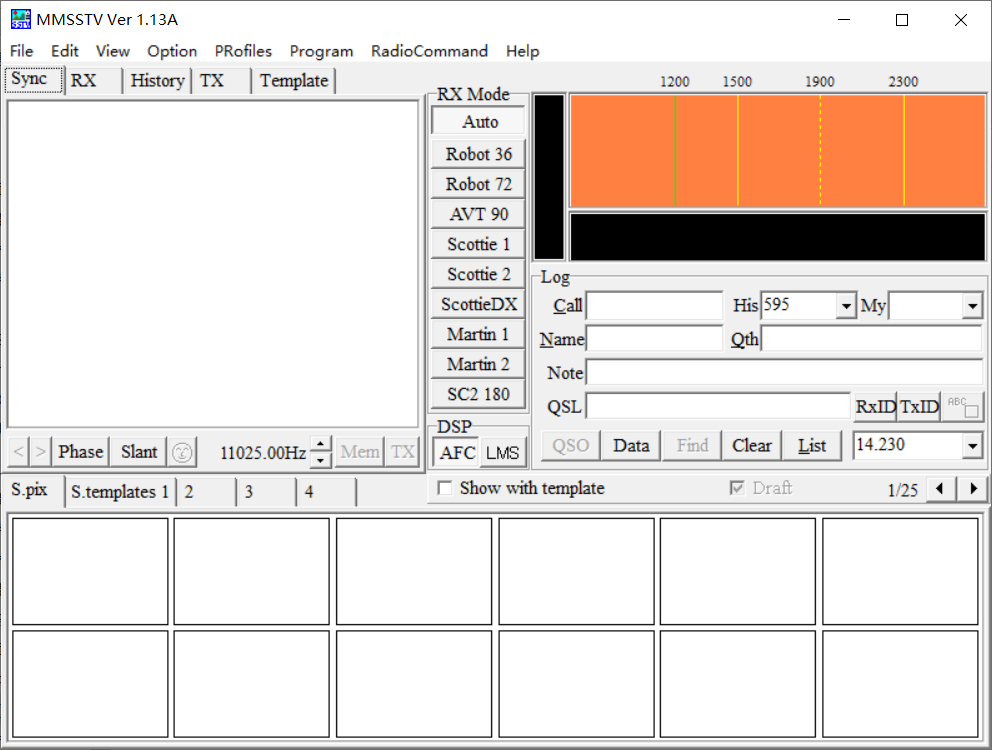
Task: Select SC2 180 RX mode
Action: pos(478,394)
